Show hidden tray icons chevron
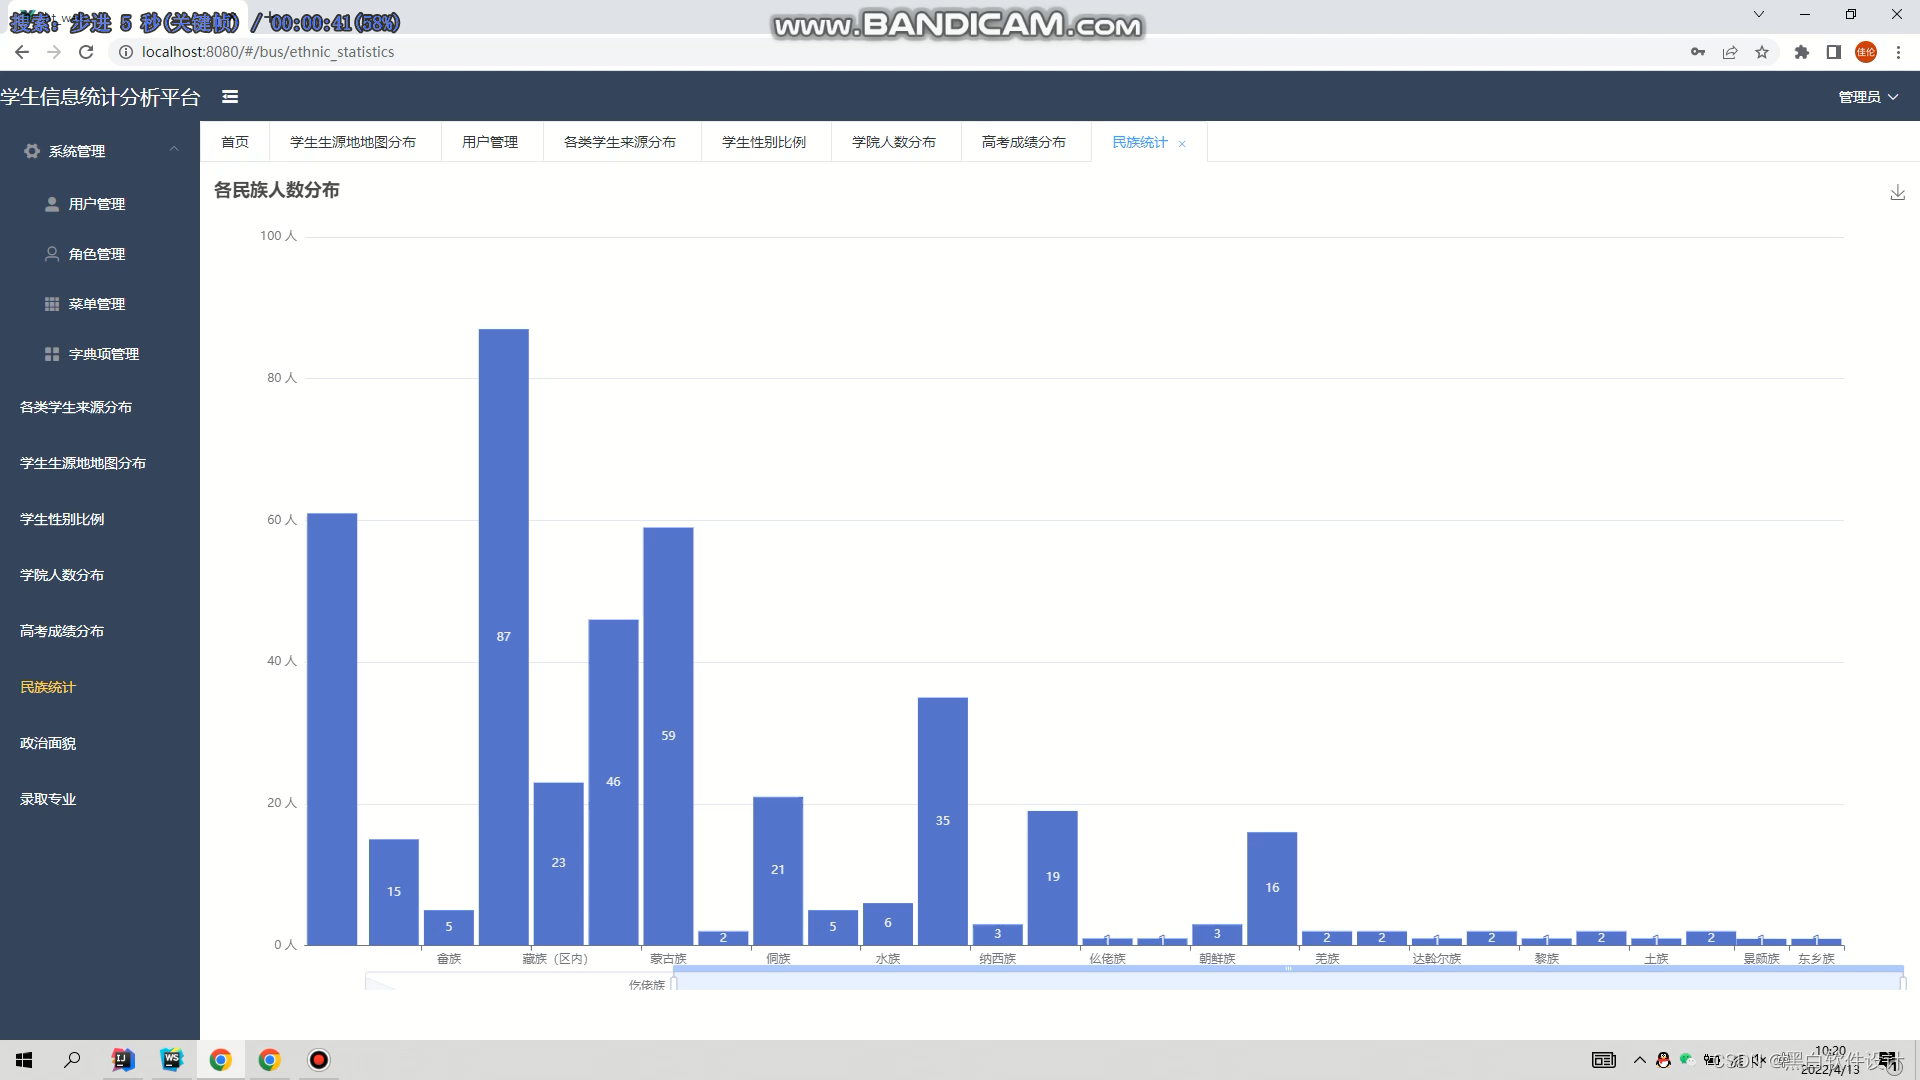The image size is (1920, 1080). (1639, 1060)
